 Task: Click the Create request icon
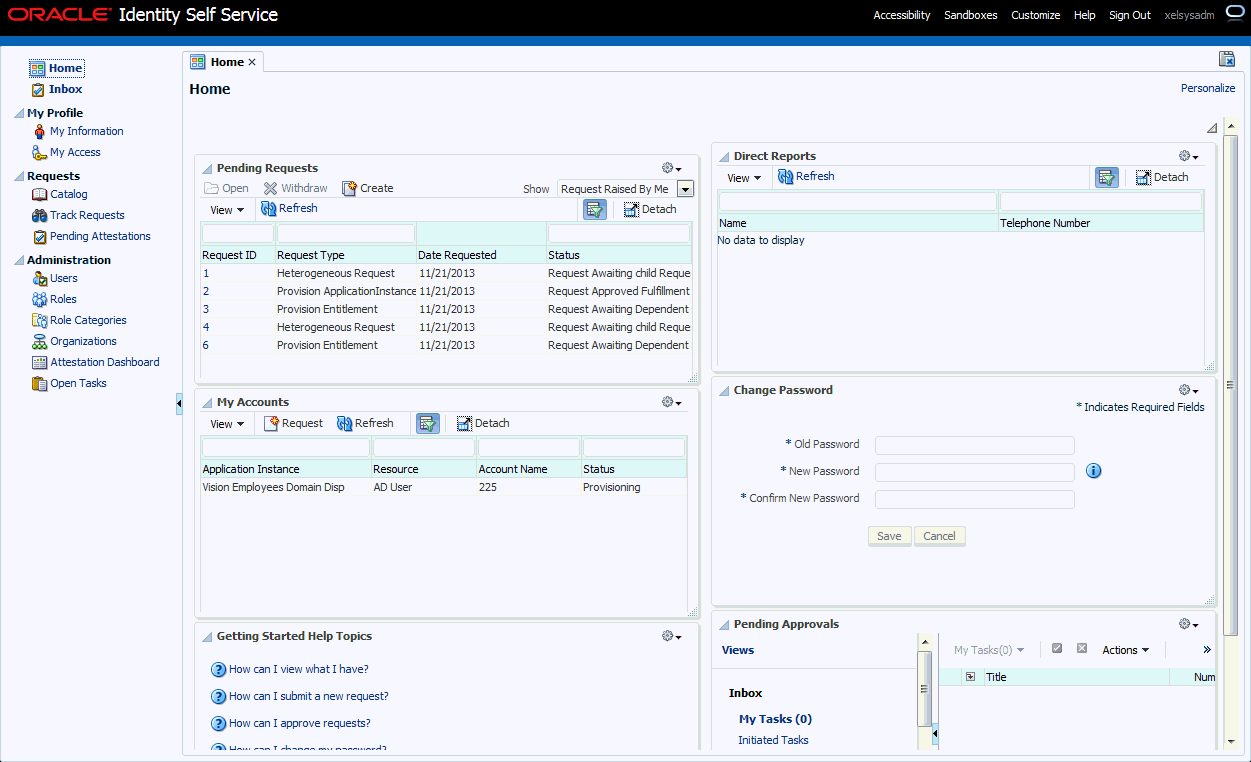coord(349,188)
